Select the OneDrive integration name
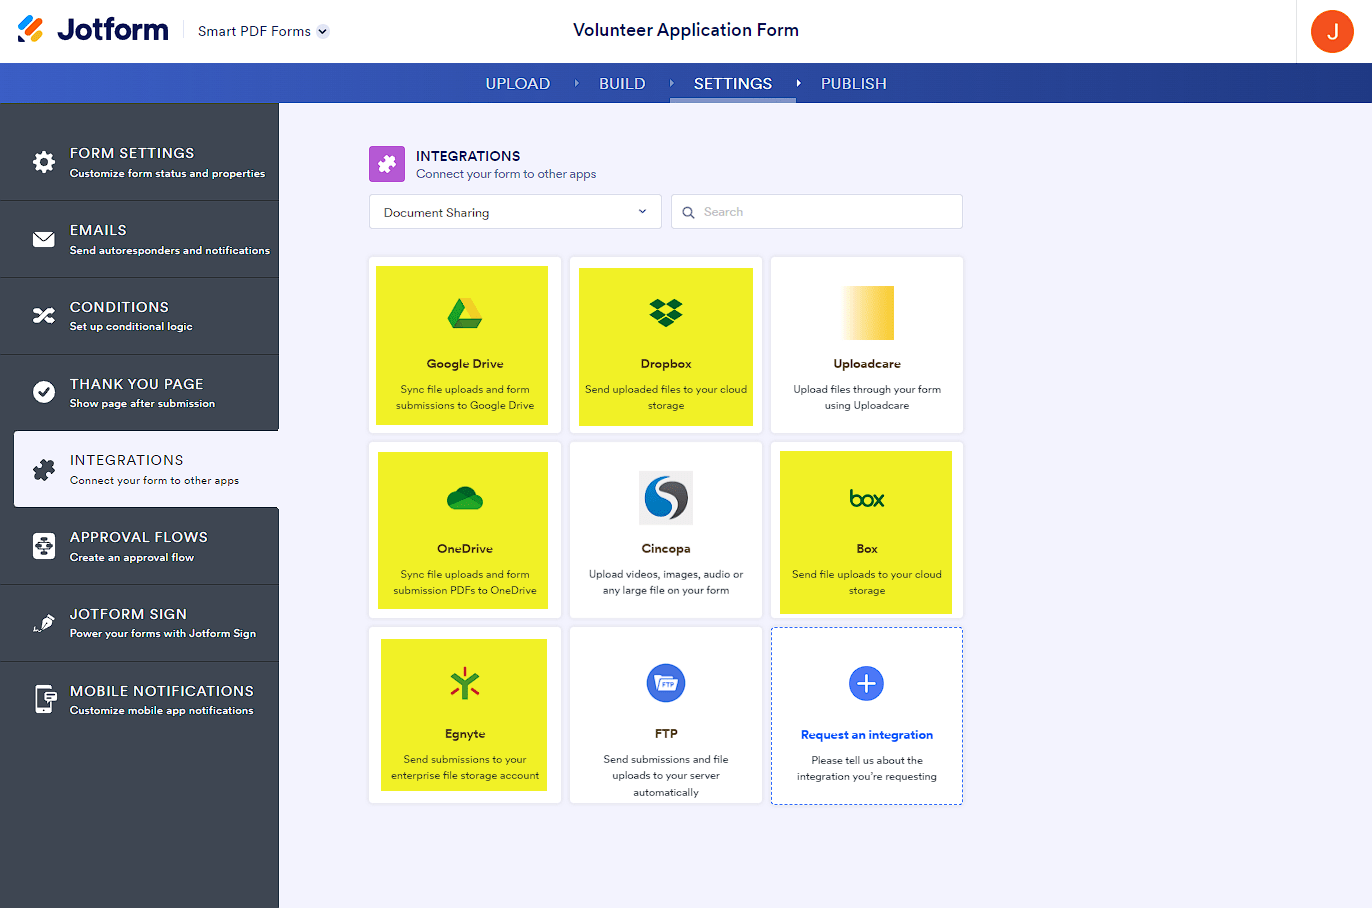Screen dimensions: 1372x908 [465, 549]
